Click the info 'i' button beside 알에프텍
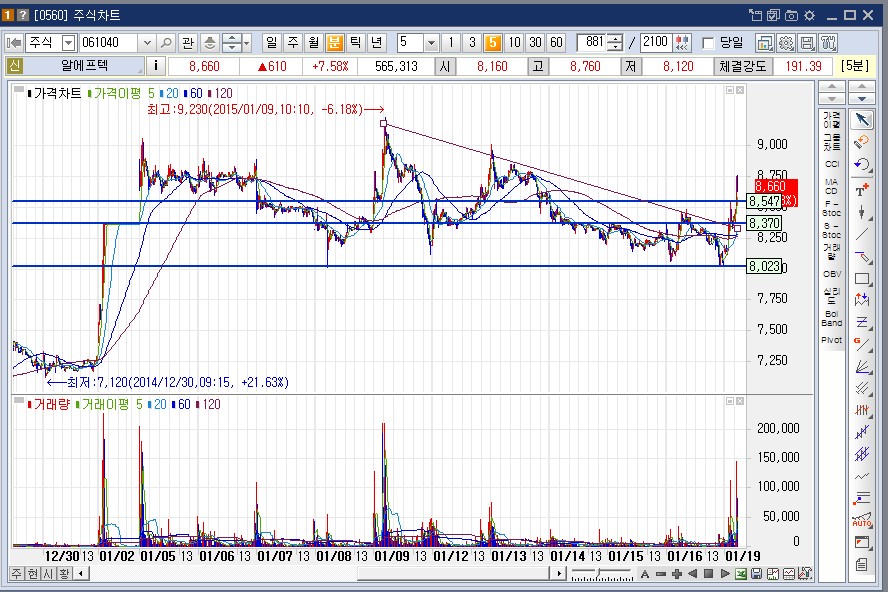The image size is (888, 592). pyautogui.click(x=155, y=66)
